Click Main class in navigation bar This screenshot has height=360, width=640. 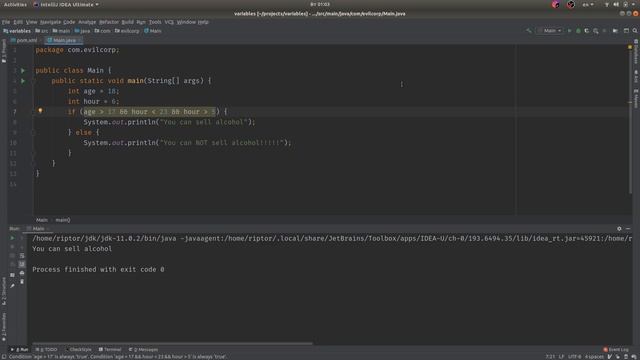click(153, 31)
